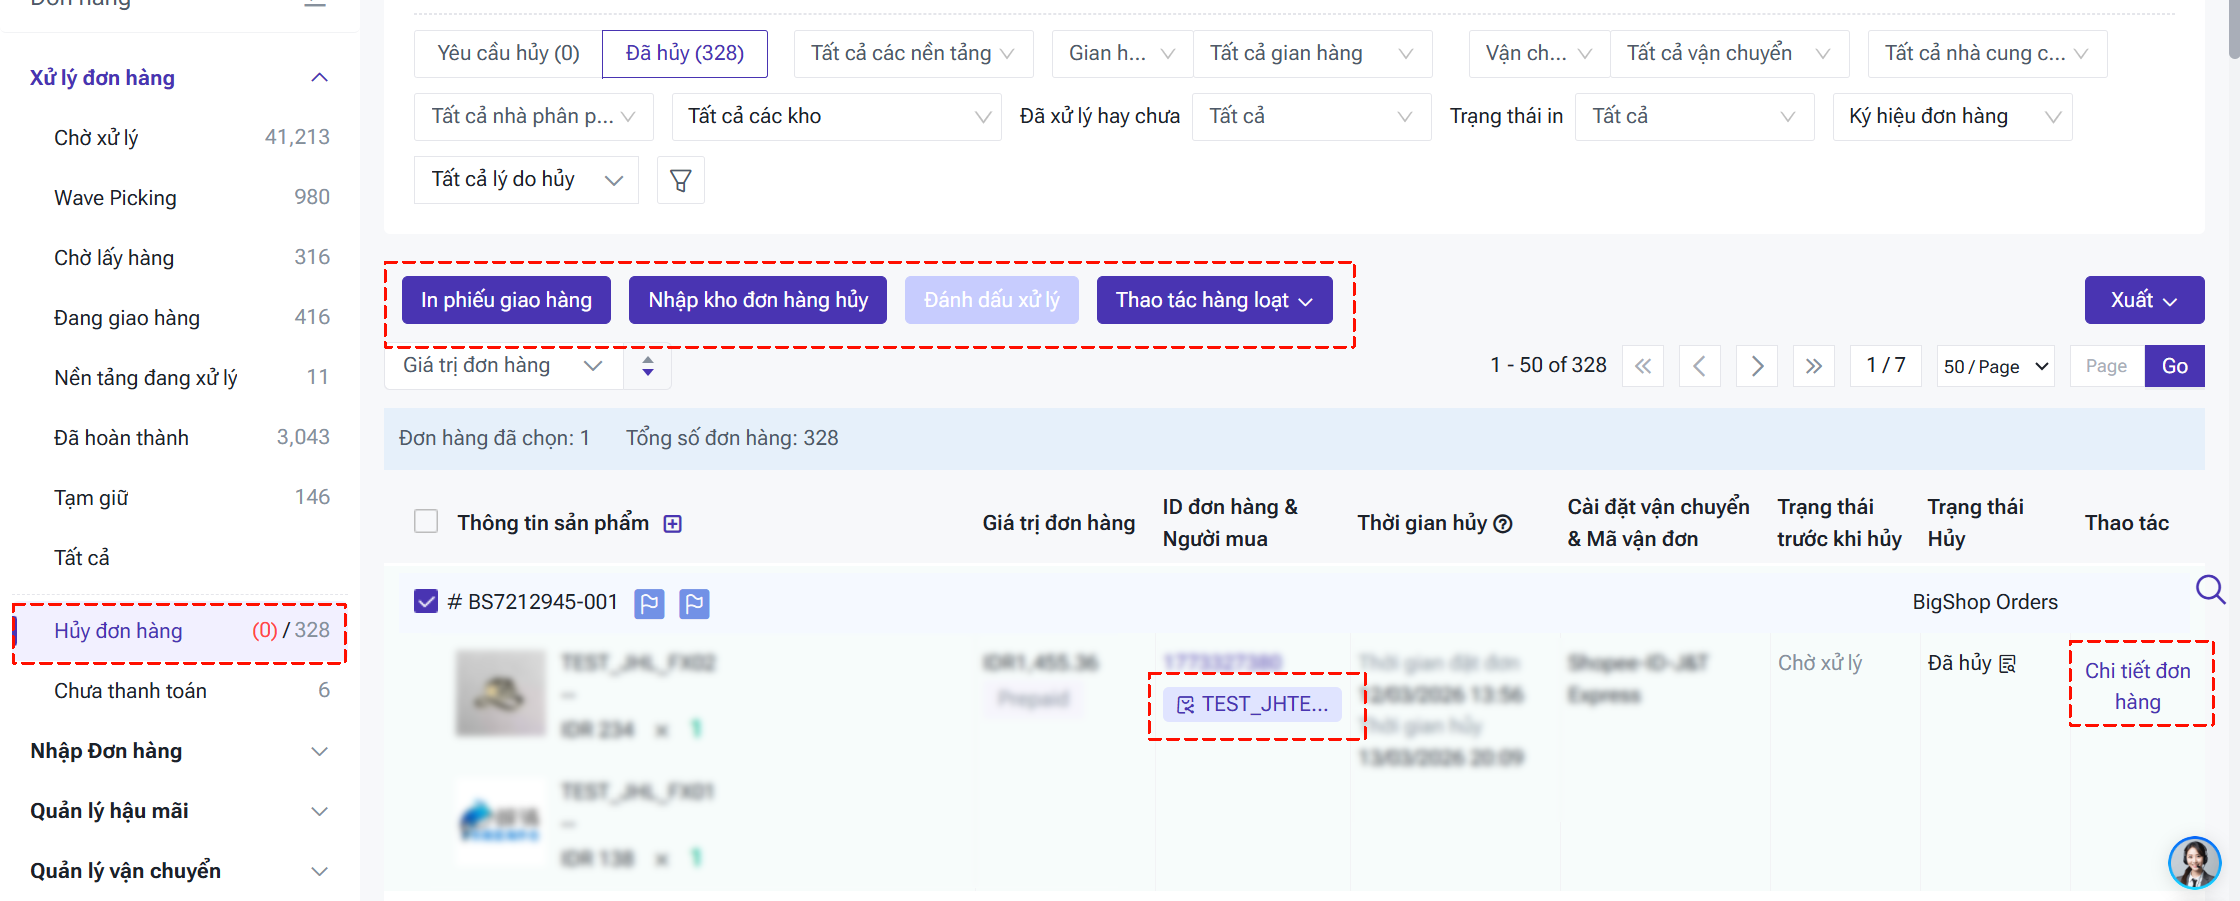Open Hủy đơn hàng in the sidebar
The height and width of the screenshot is (901, 2240).
180,631
